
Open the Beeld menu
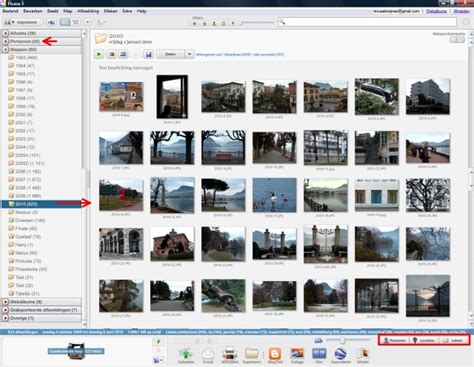point(52,11)
